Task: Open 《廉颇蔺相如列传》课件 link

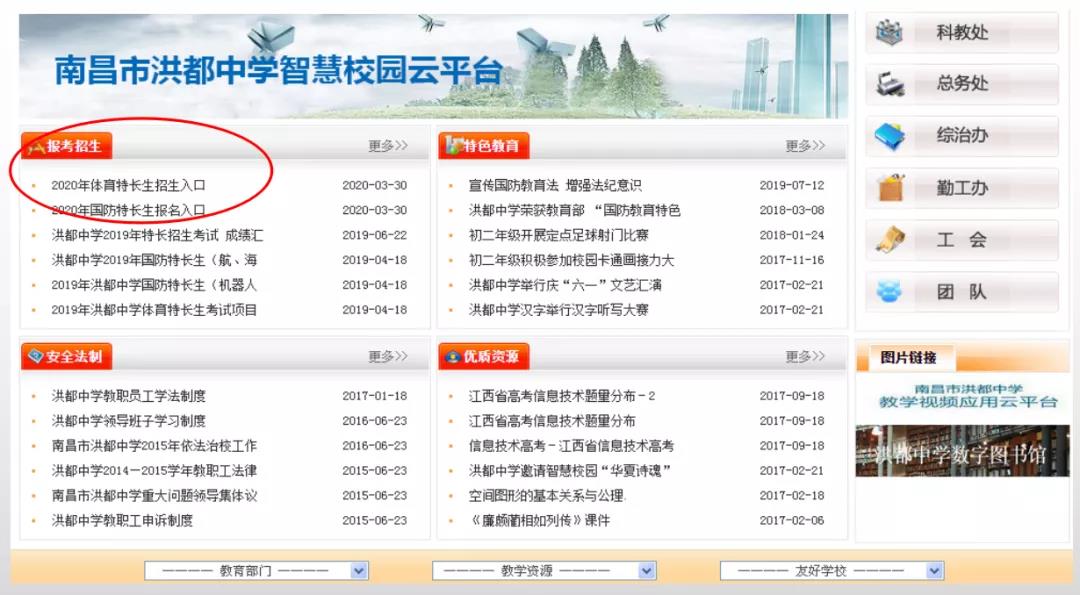Action: [539, 521]
